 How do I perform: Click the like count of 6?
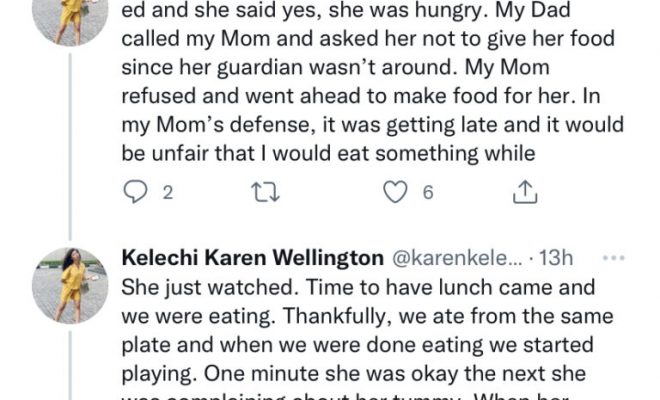tap(428, 194)
